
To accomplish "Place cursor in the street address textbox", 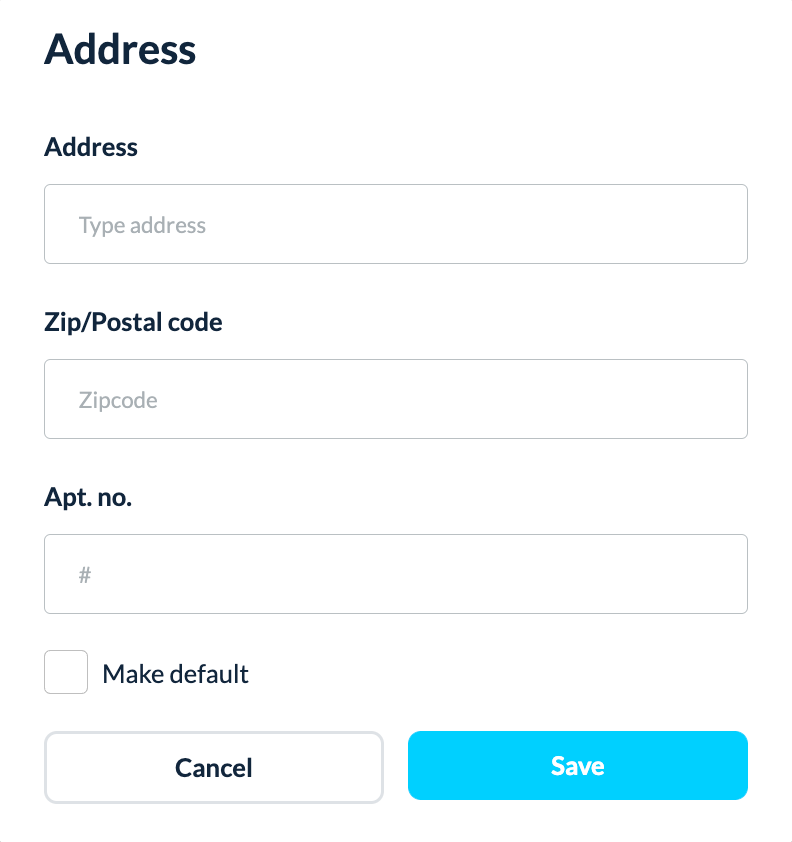I will (395, 224).
